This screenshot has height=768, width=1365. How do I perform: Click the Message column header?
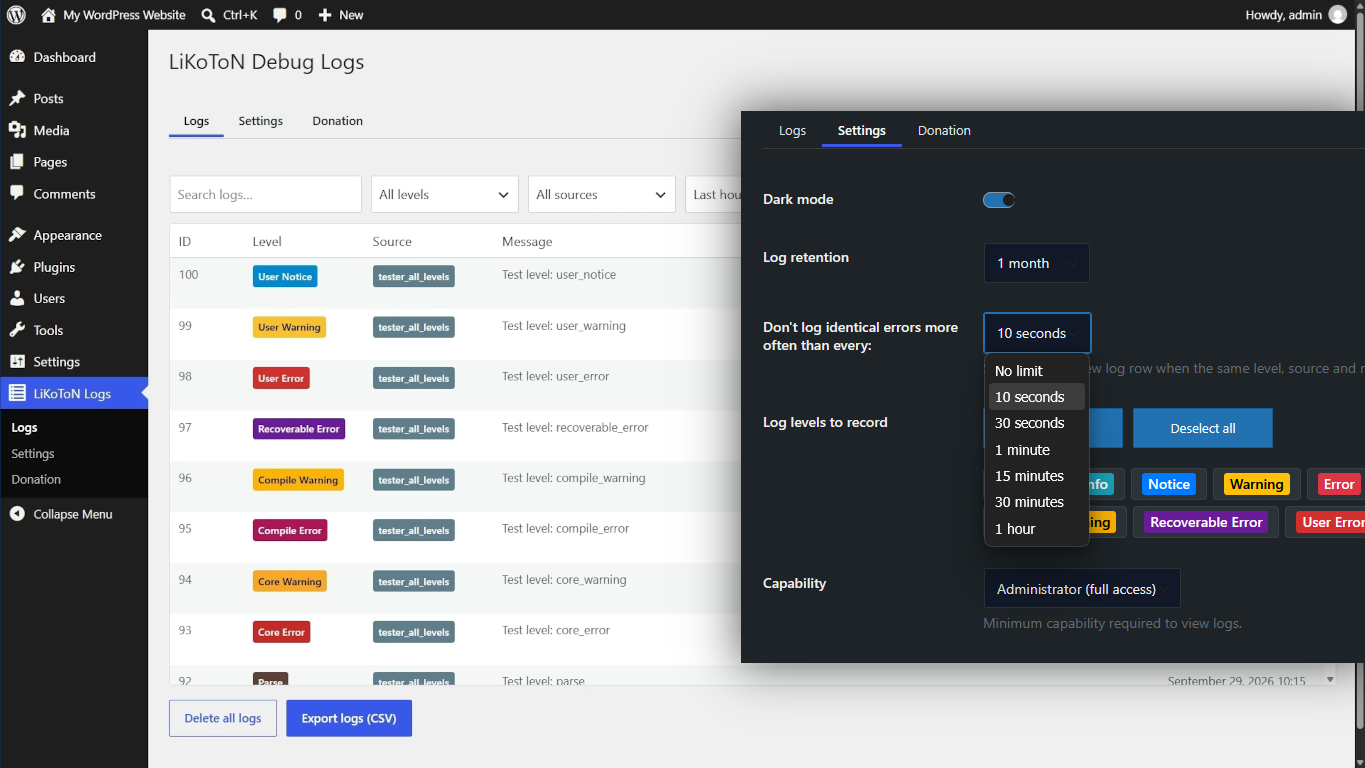click(527, 242)
